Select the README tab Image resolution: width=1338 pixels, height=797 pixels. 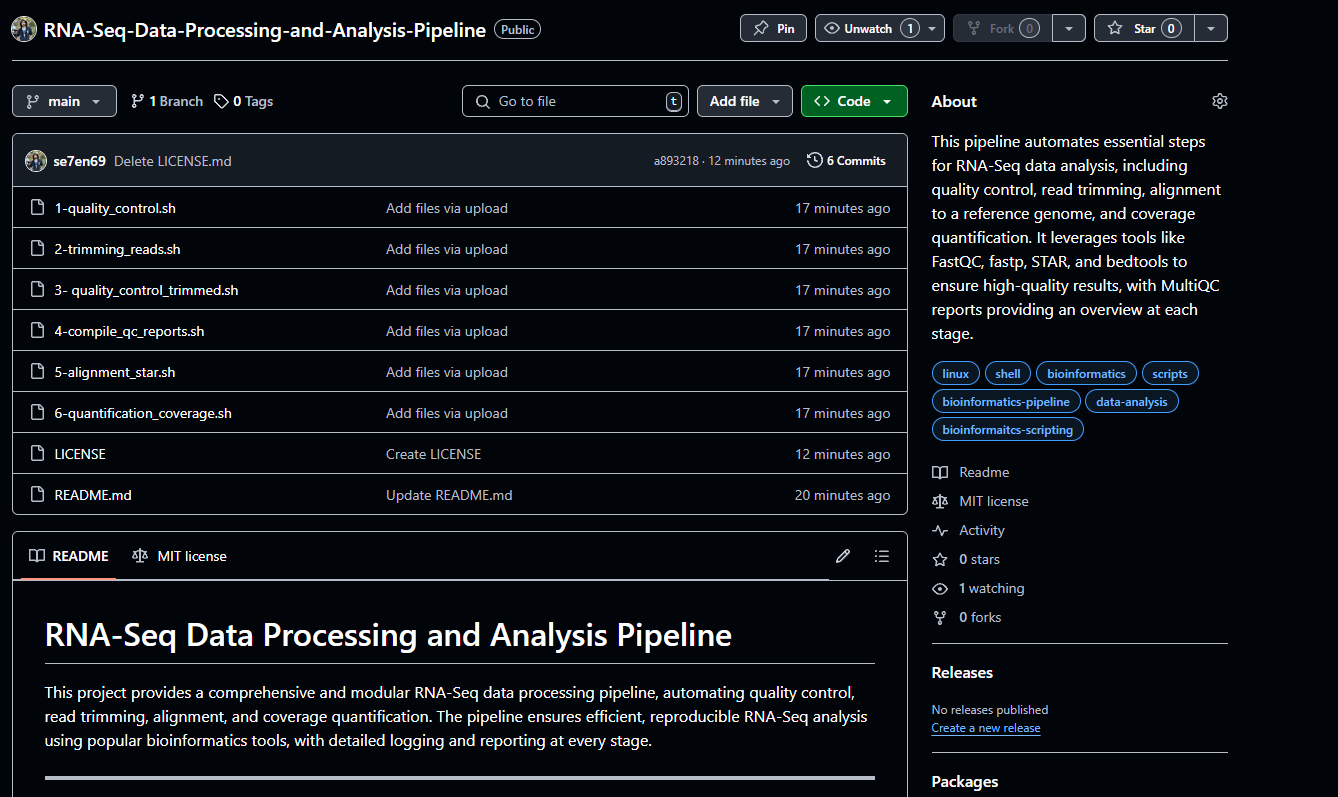(x=67, y=556)
